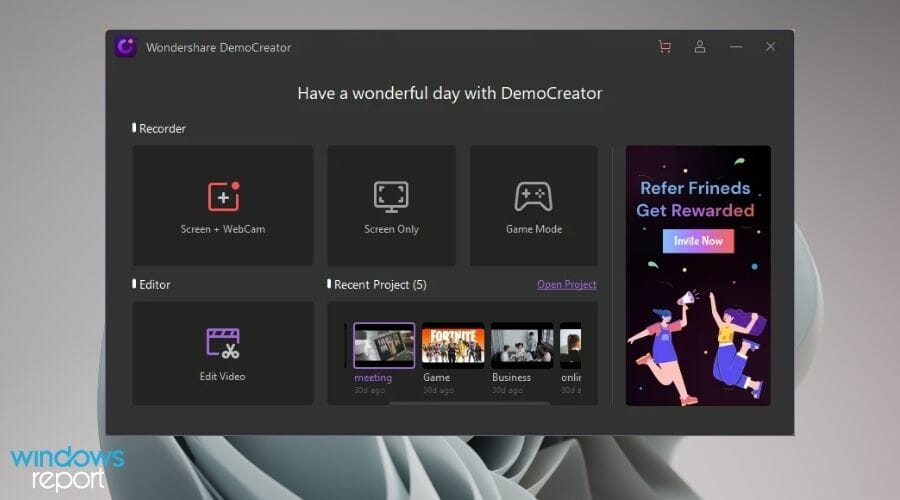Click the 'meeting' project name

pos(373,378)
